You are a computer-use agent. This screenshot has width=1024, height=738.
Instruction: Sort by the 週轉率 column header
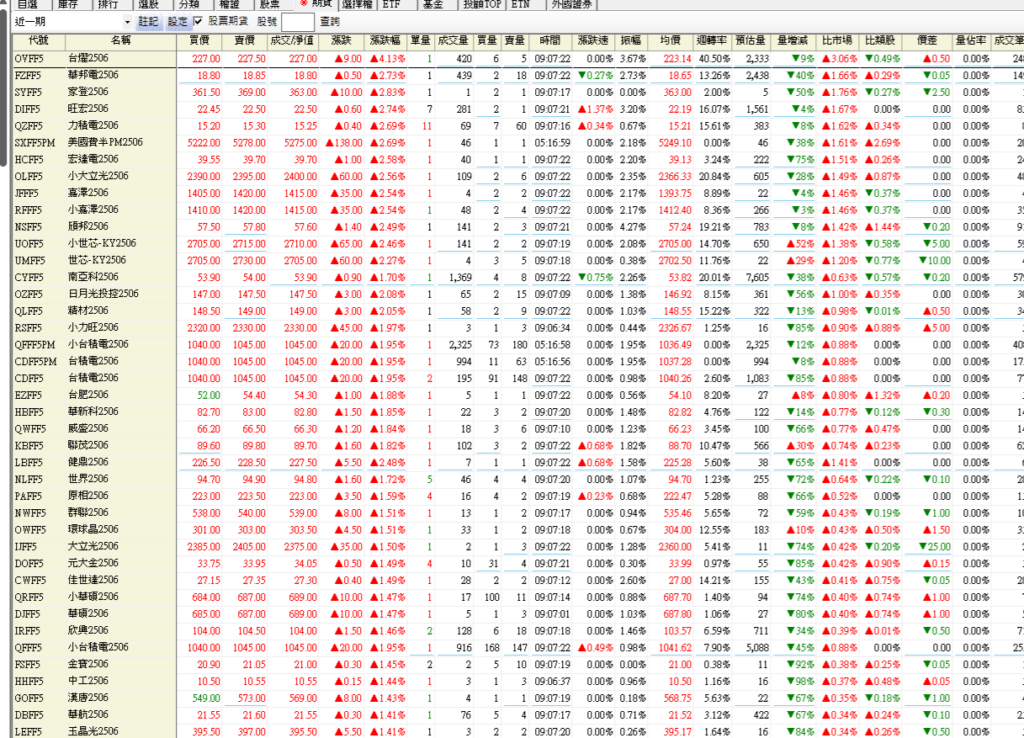[x=711, y=40]
